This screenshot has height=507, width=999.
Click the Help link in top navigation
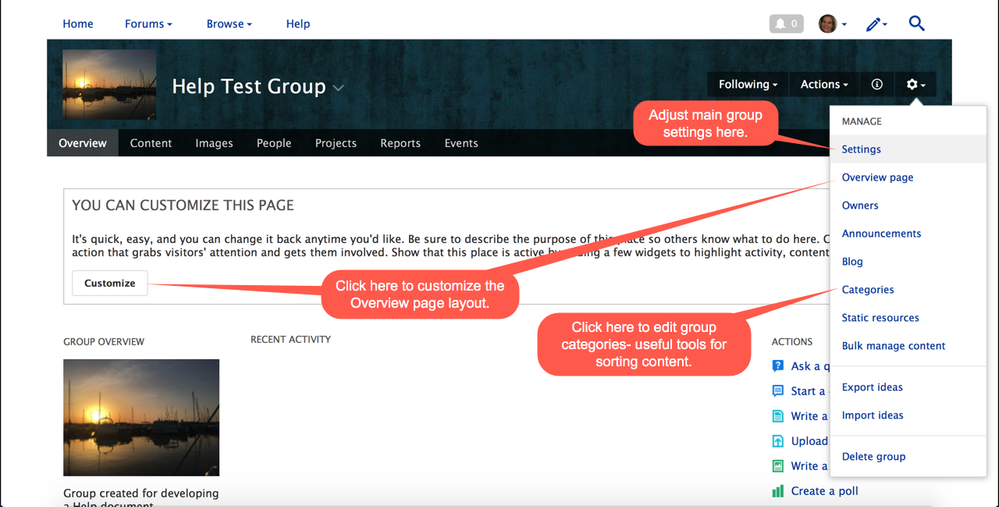(298, 24)
